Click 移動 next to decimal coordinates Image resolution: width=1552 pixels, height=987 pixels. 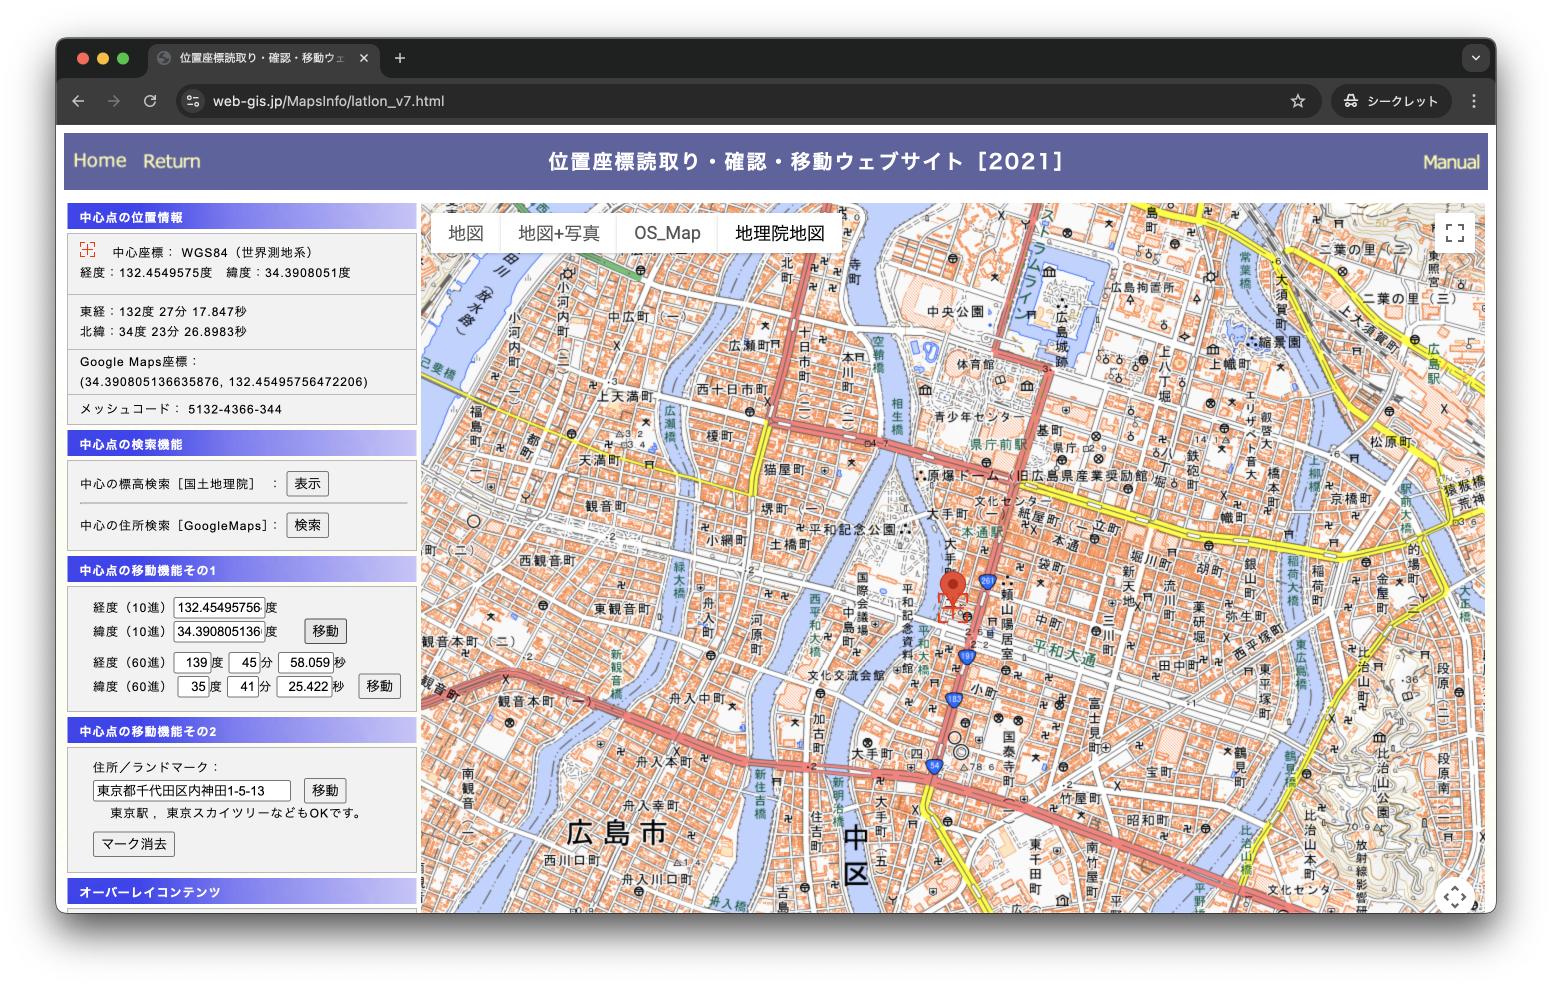324,631
